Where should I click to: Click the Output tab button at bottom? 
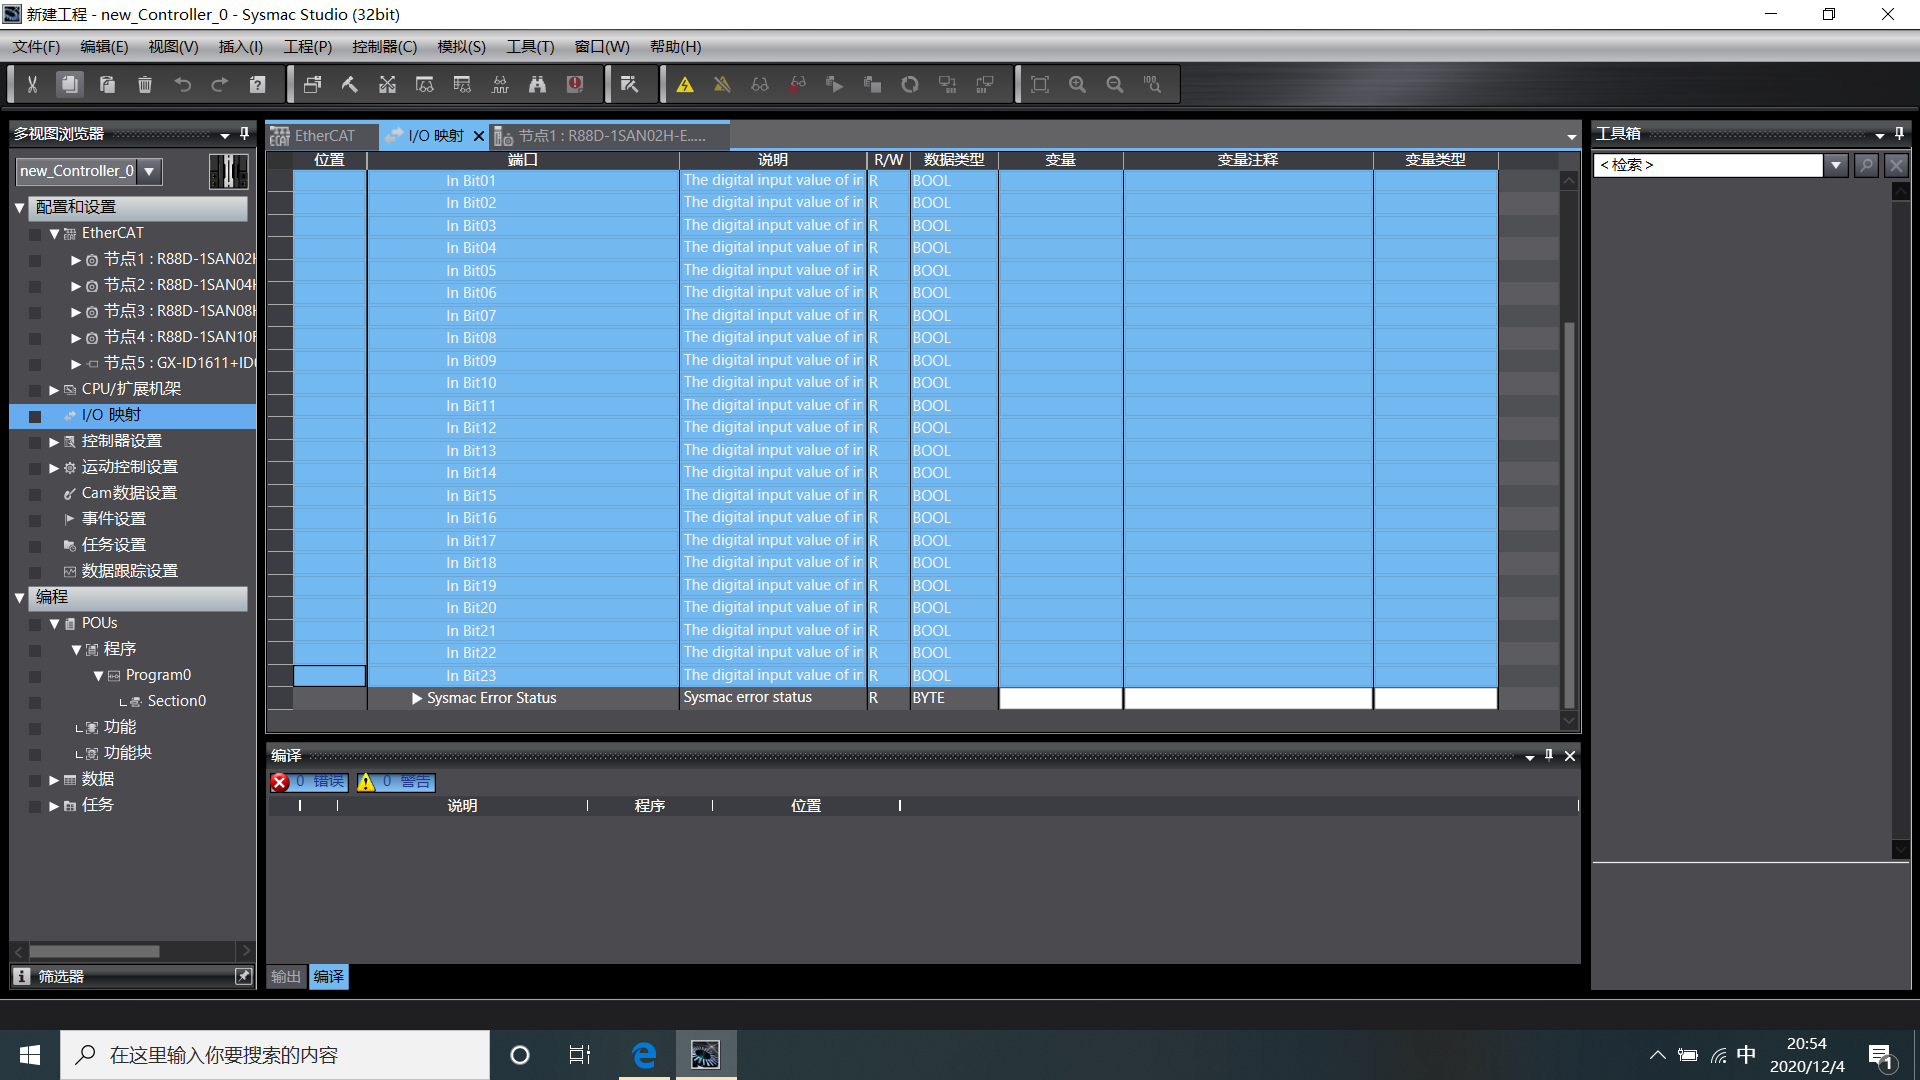pos(286,977)
